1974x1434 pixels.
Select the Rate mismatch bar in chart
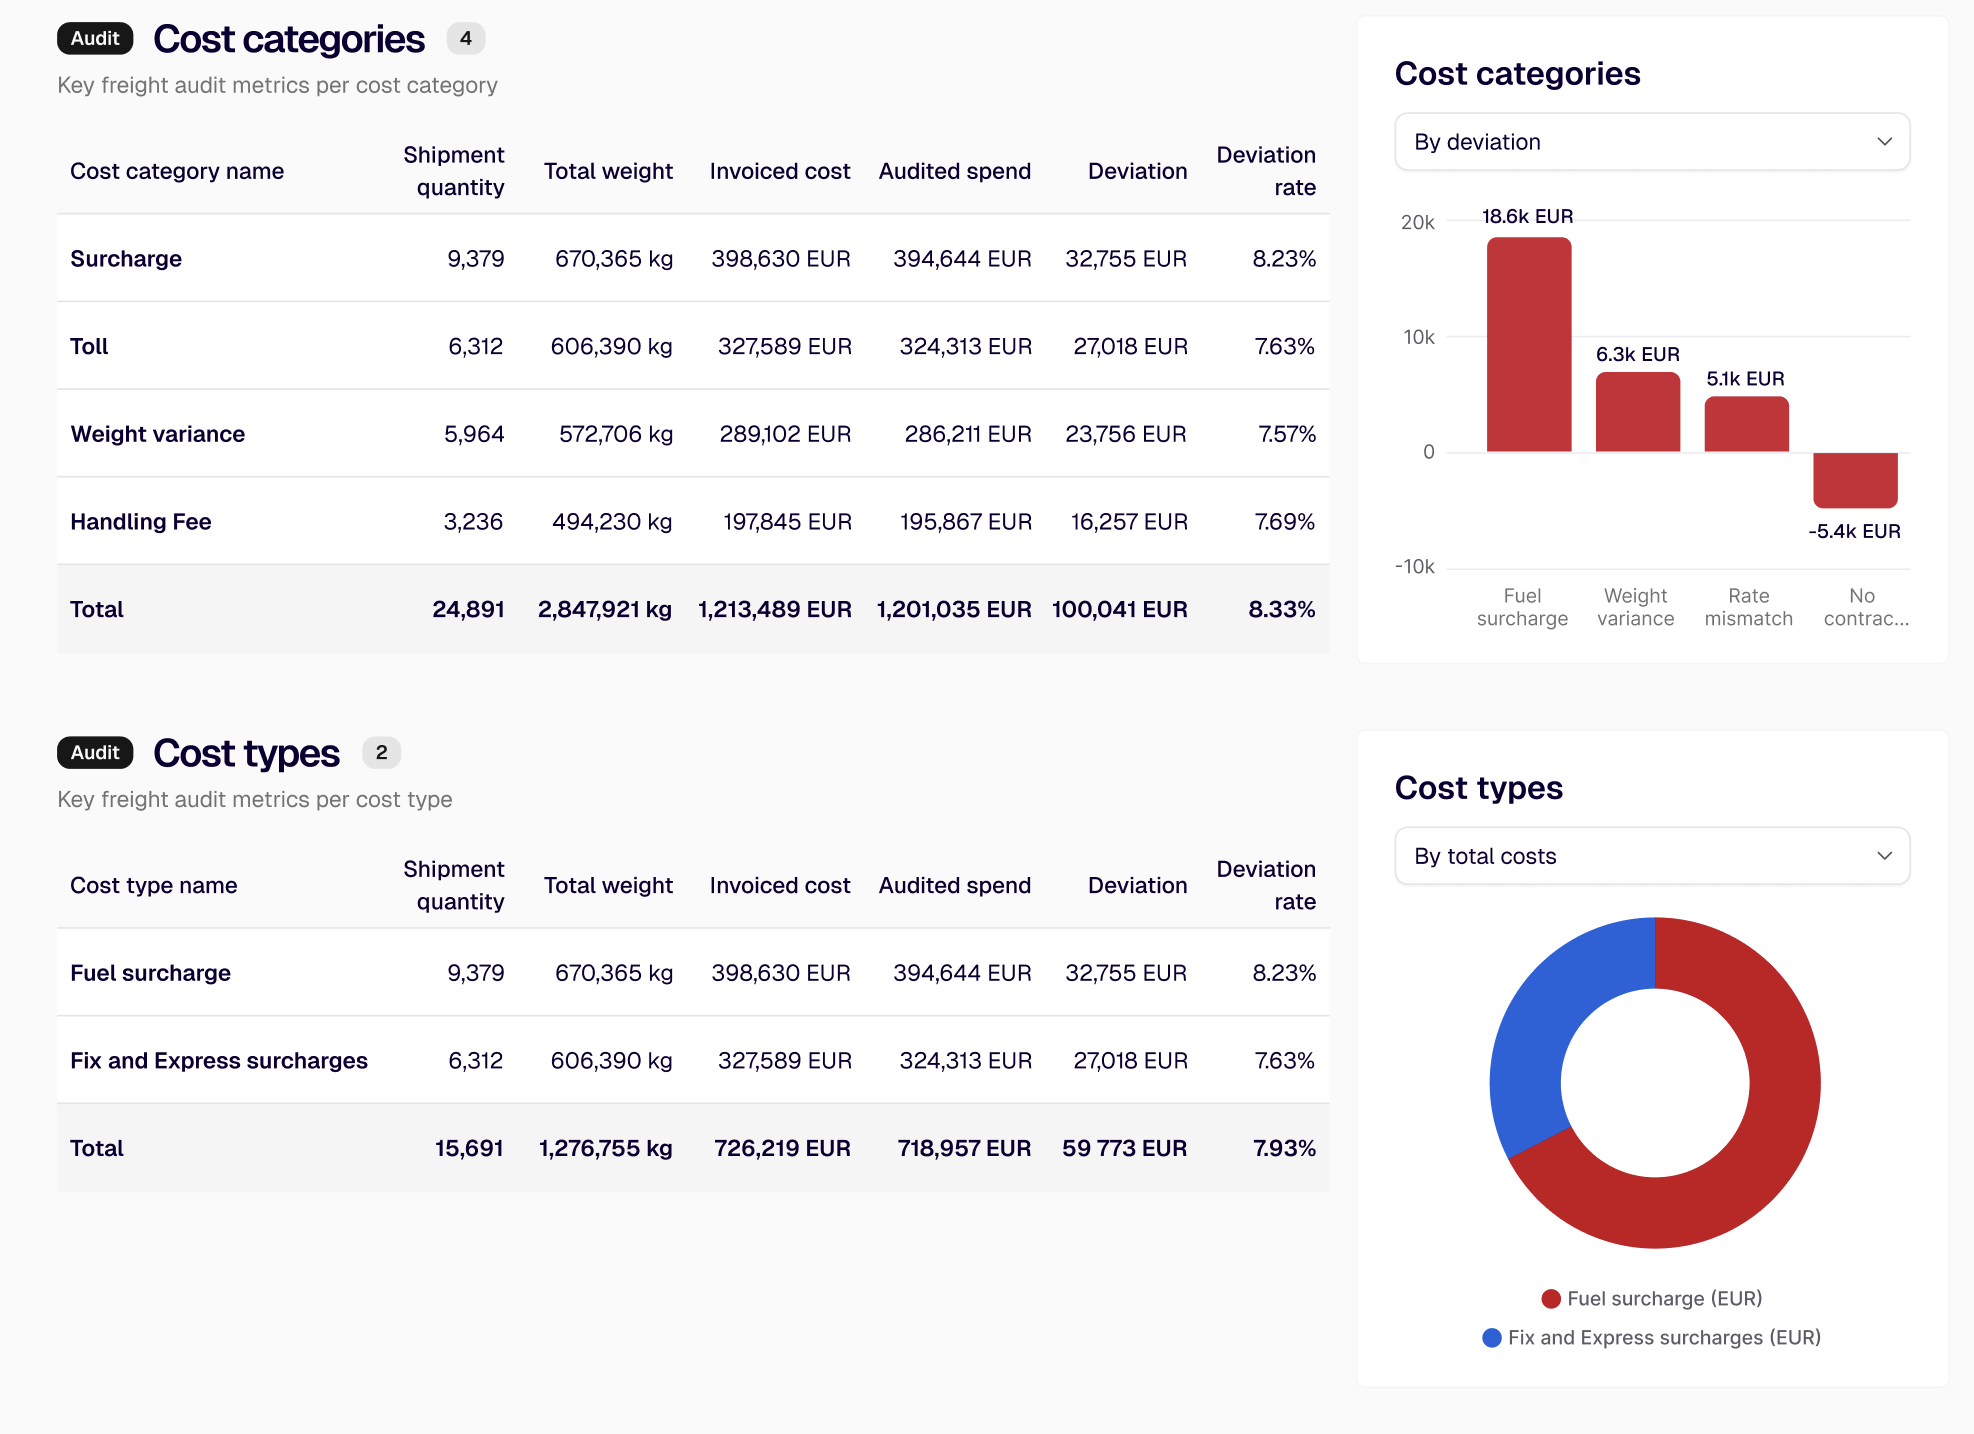tap(1747, 424)
